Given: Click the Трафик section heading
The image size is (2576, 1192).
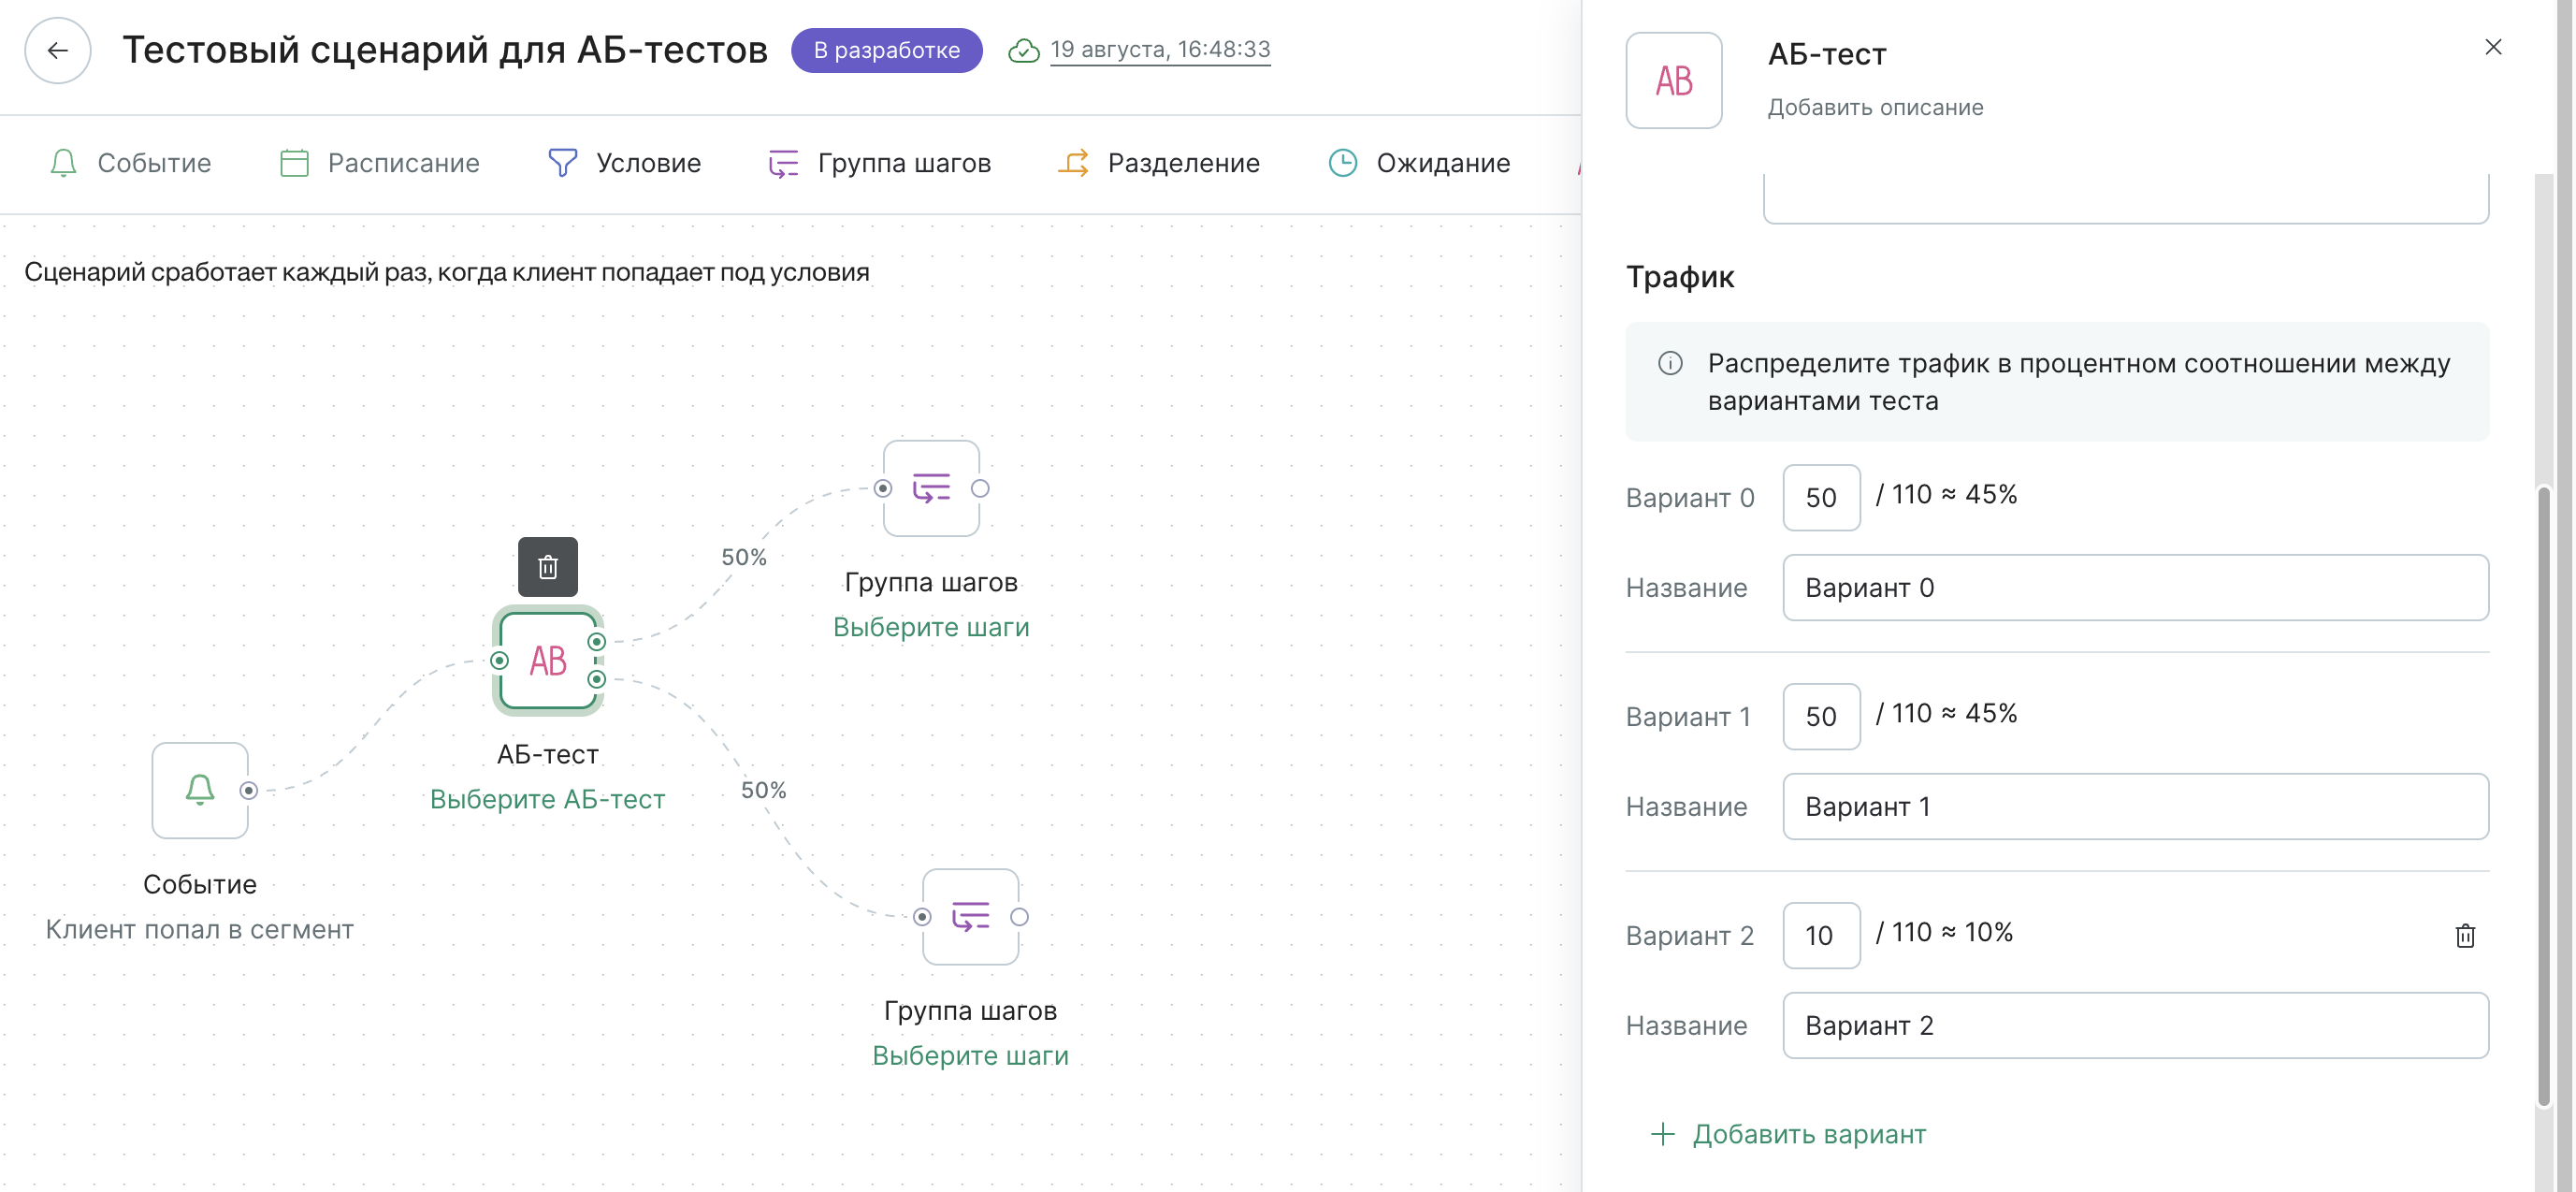Looking at the screenshot, I should coord(1679,277).
